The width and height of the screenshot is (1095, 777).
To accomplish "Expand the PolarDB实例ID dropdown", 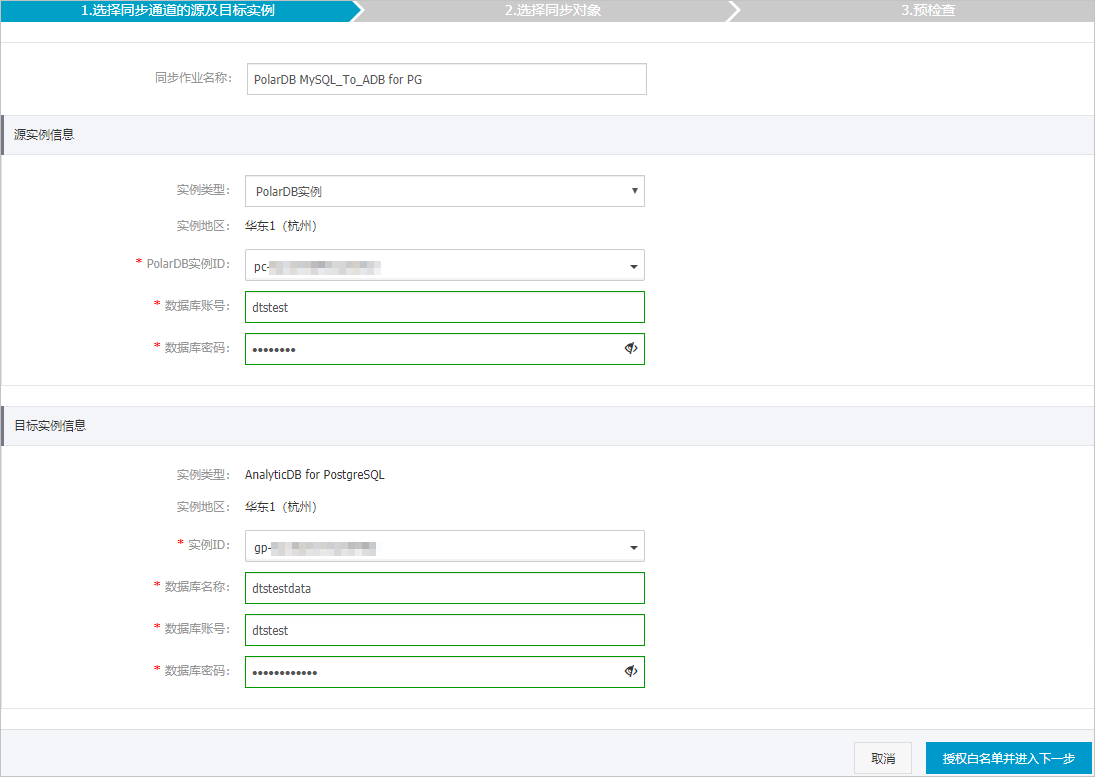I will click(445, 265).
